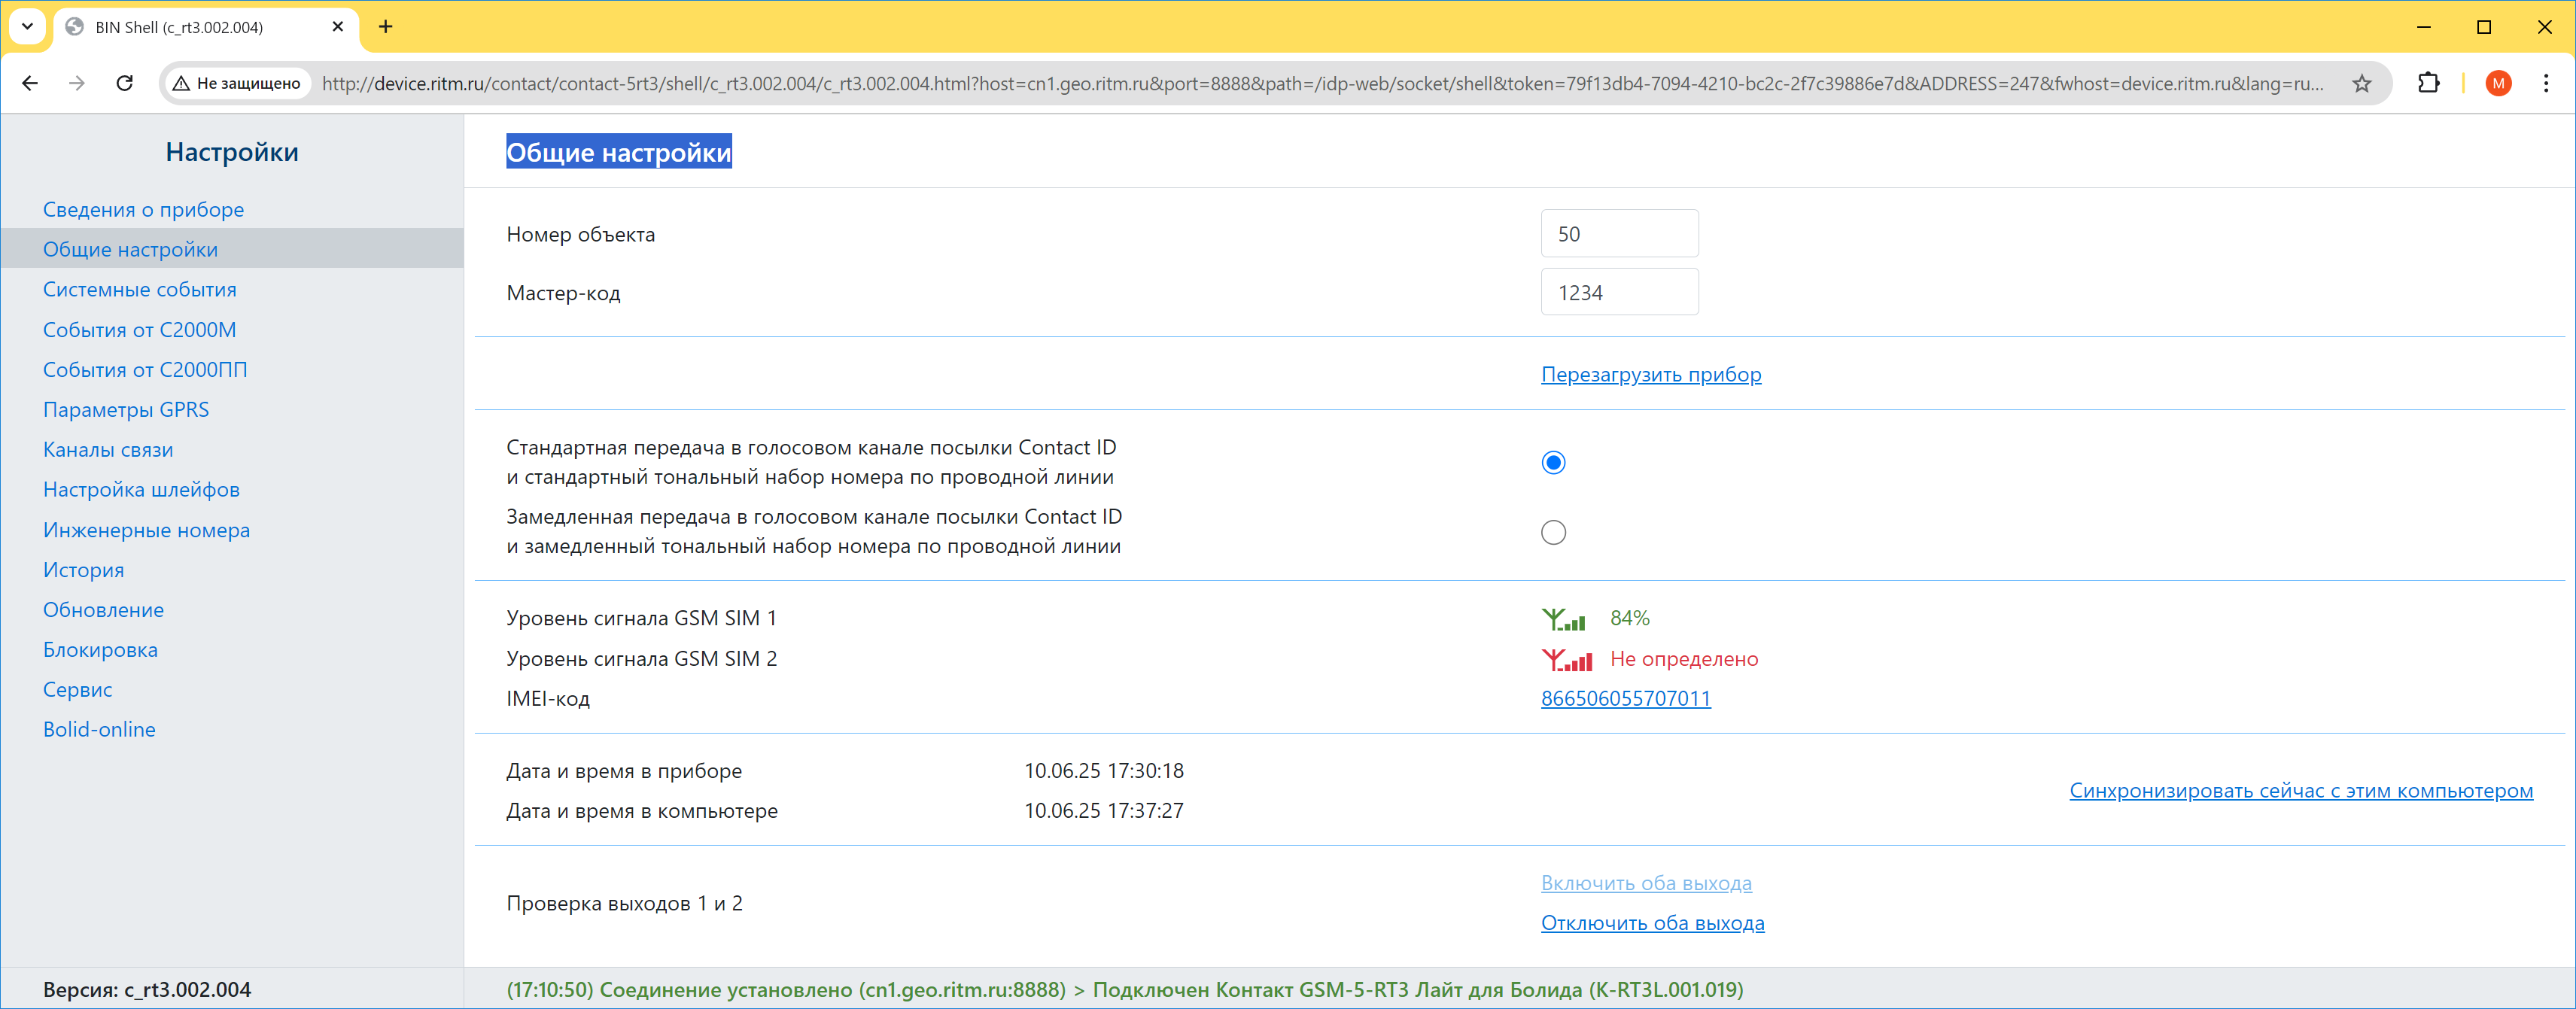The width and height of the screenshot is (2576, 1009).
Task: Click the green GSM SIM 1 signal icon
Action: coord(1564,619)
